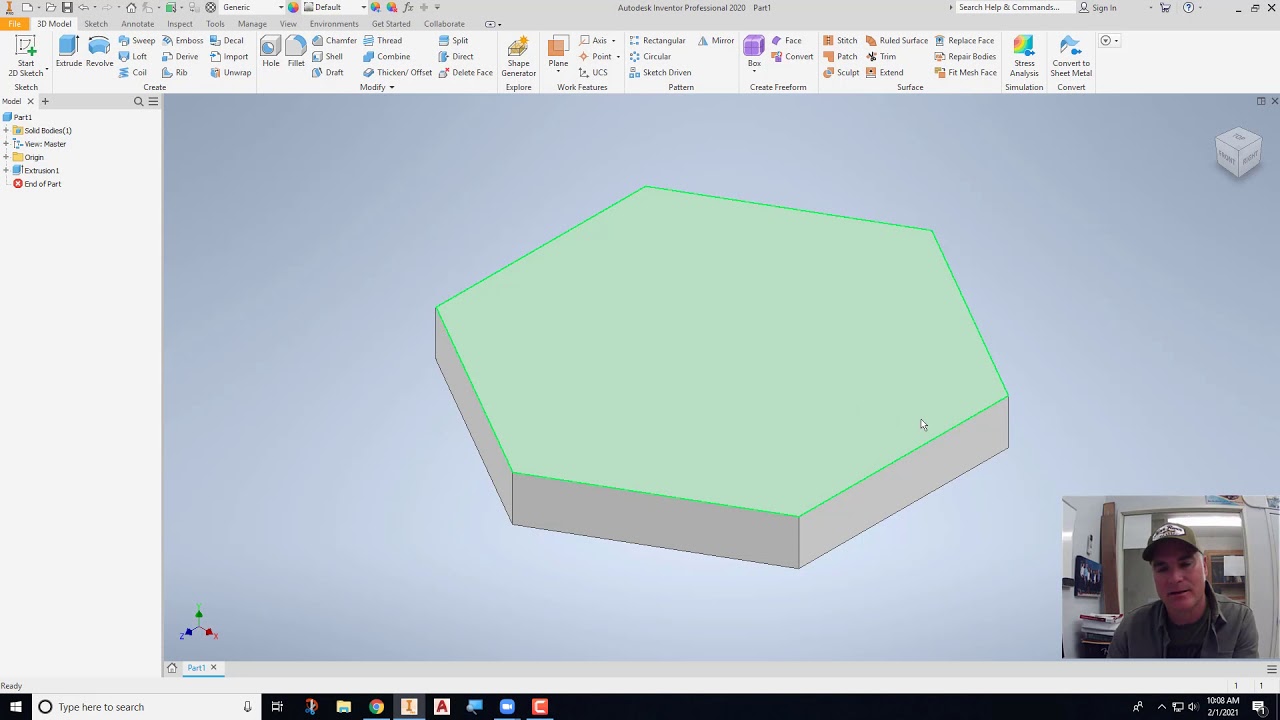Switch to the Sketch tab
The width and height of the screenshot is (1280, 720).
[96, 24]
